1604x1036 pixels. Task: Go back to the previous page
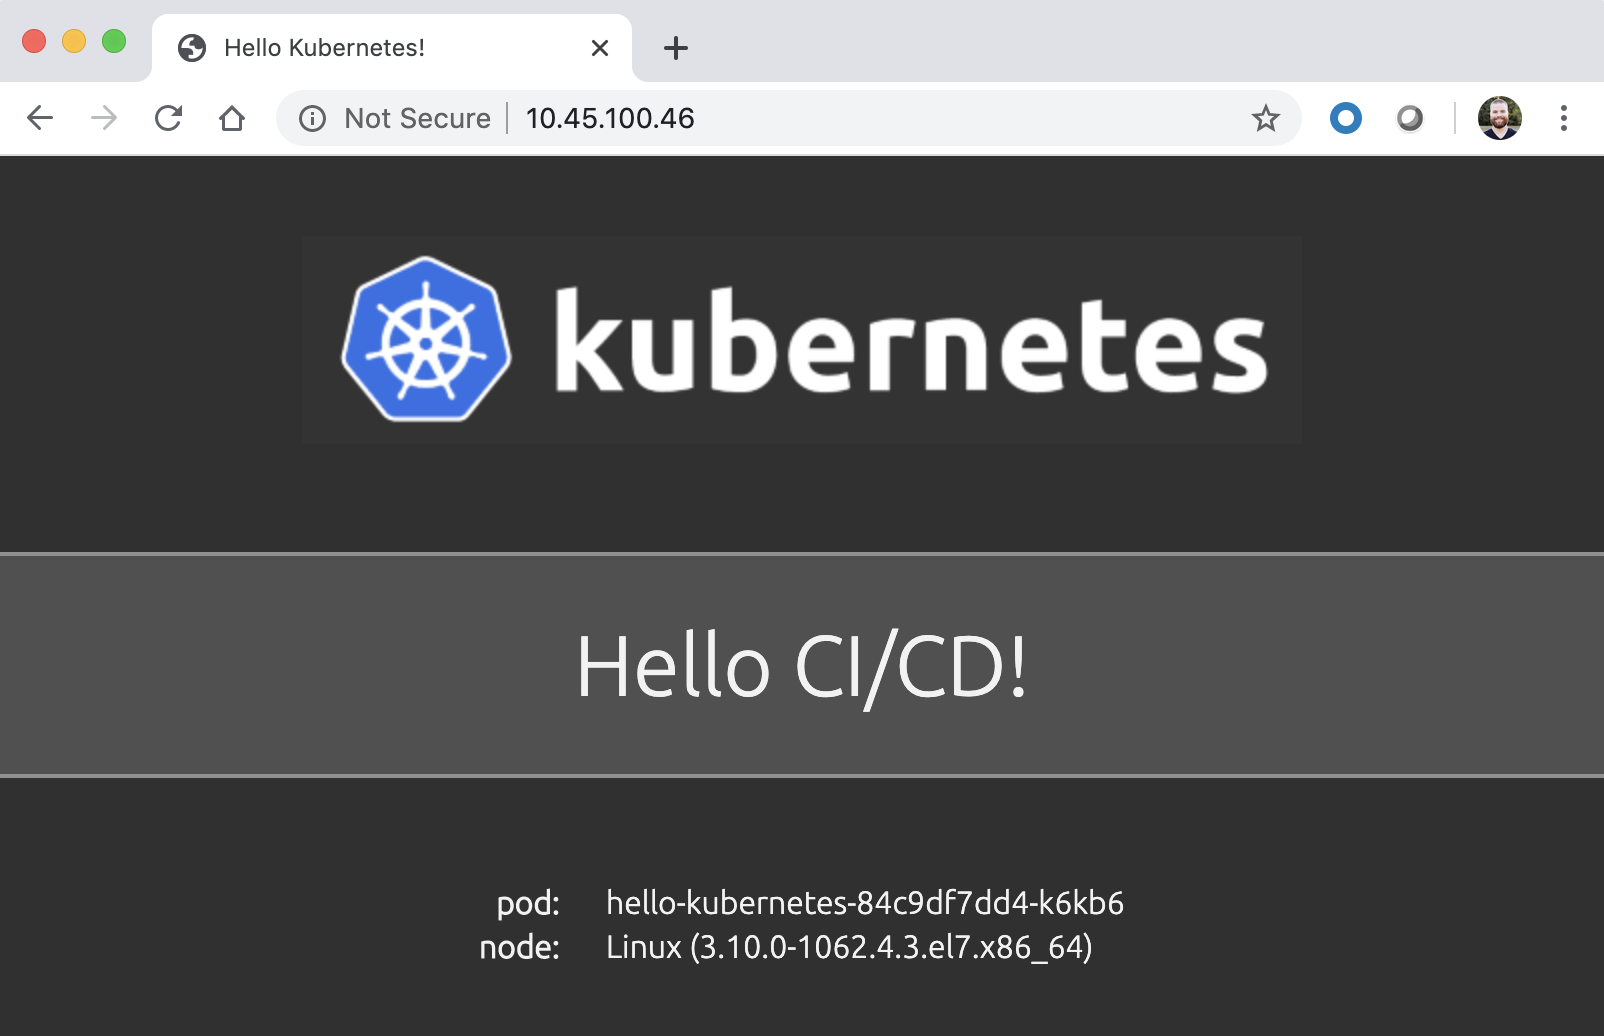[x=40, y=118]
